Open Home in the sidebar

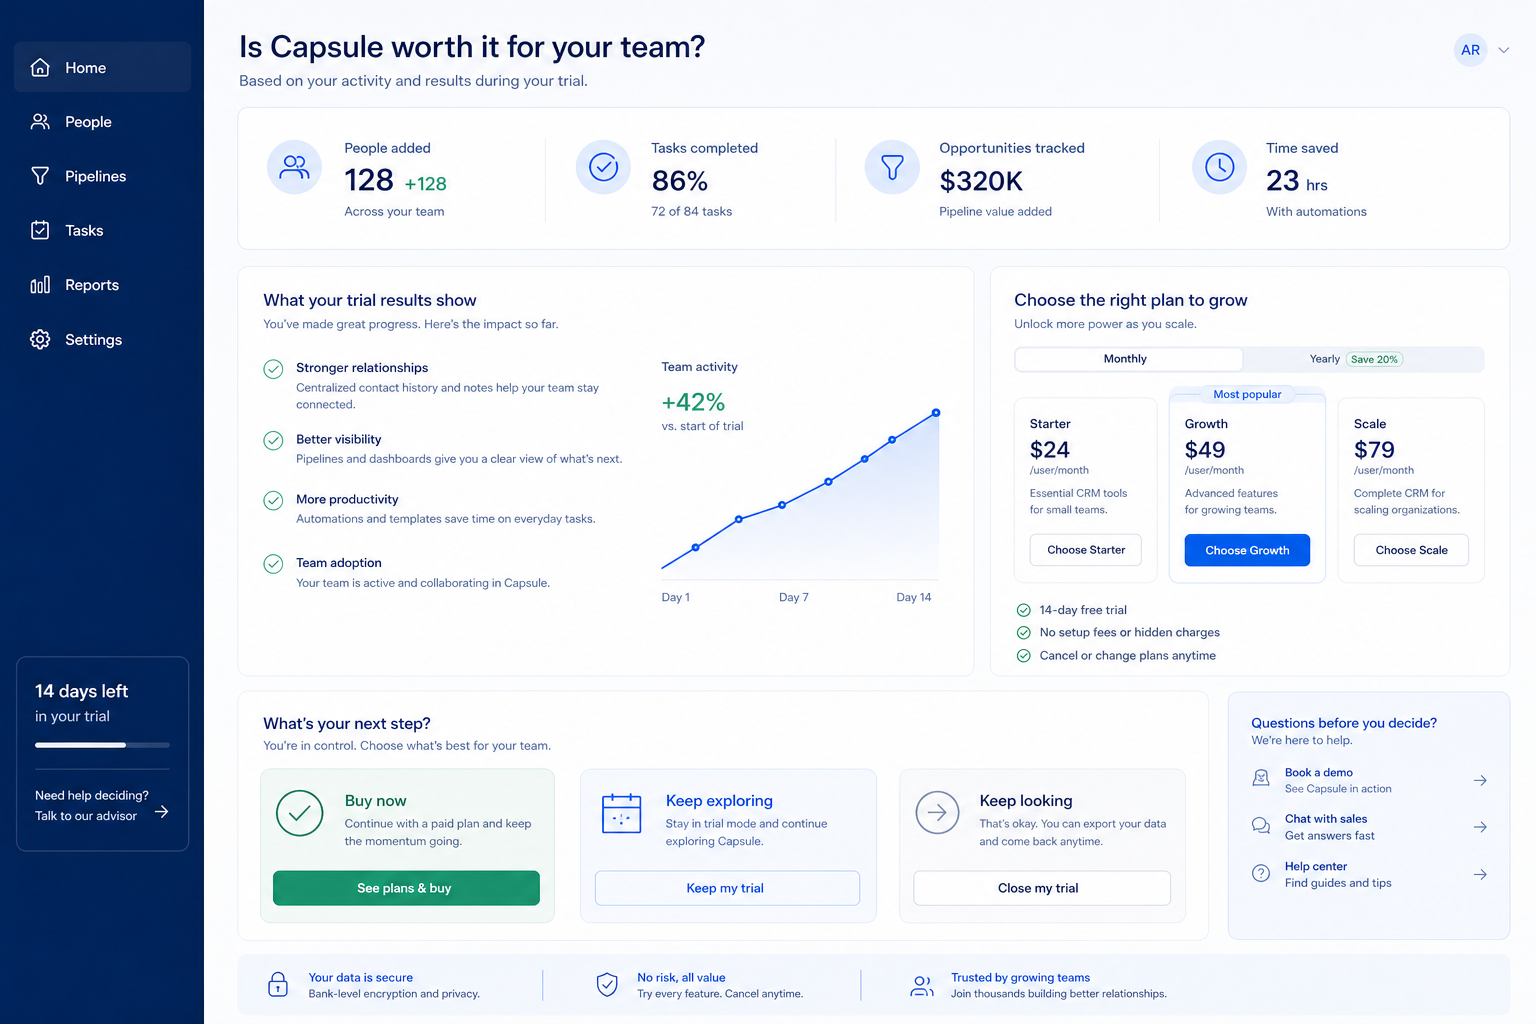(102, 67)
